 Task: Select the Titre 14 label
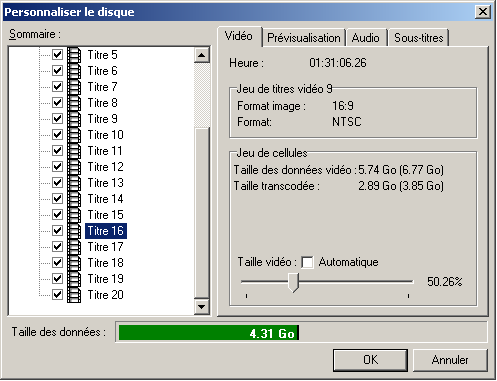105,199
